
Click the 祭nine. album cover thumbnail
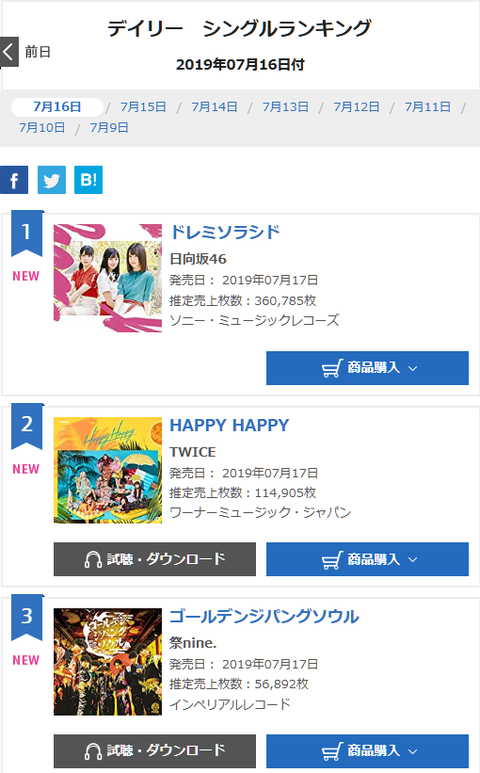(107, 662)
